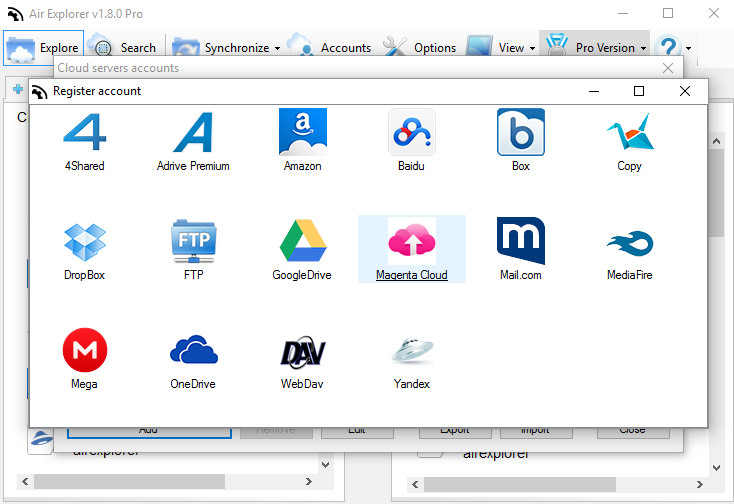Choose the Mail.com account icon
The height and width of the screenshot is (504, 734).
click(521, 241)
